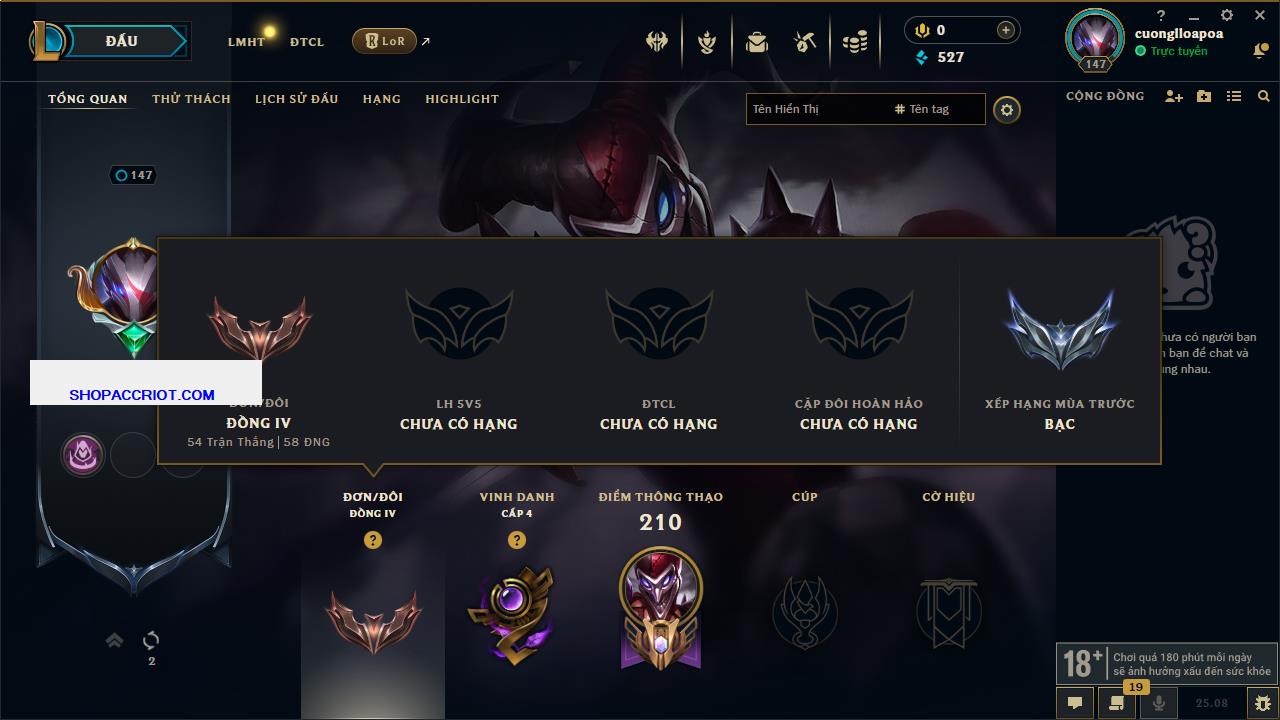This screenshot has width=1280, height=720.
Task: Open profile search settings gear
Action: (x=1007, y=109)
